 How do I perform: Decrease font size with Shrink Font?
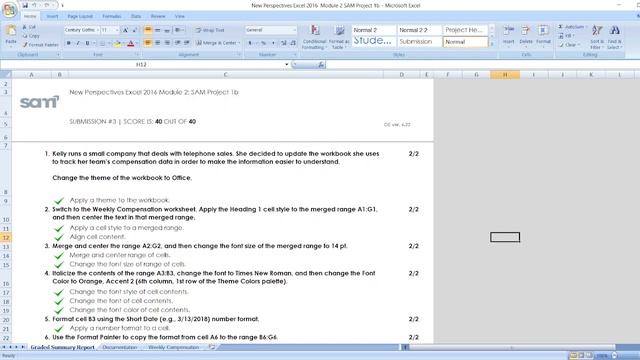135,30
